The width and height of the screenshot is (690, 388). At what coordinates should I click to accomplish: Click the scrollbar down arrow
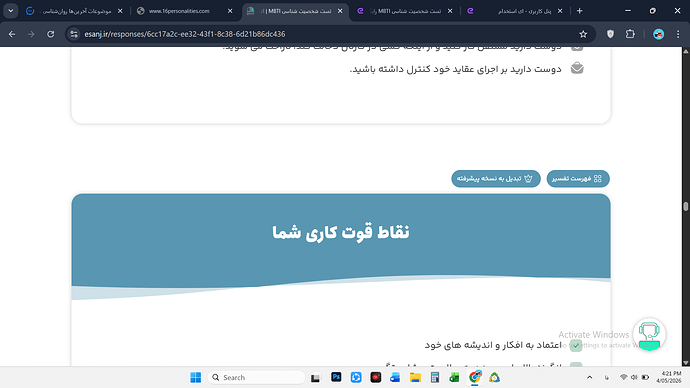tap(685, 362)
